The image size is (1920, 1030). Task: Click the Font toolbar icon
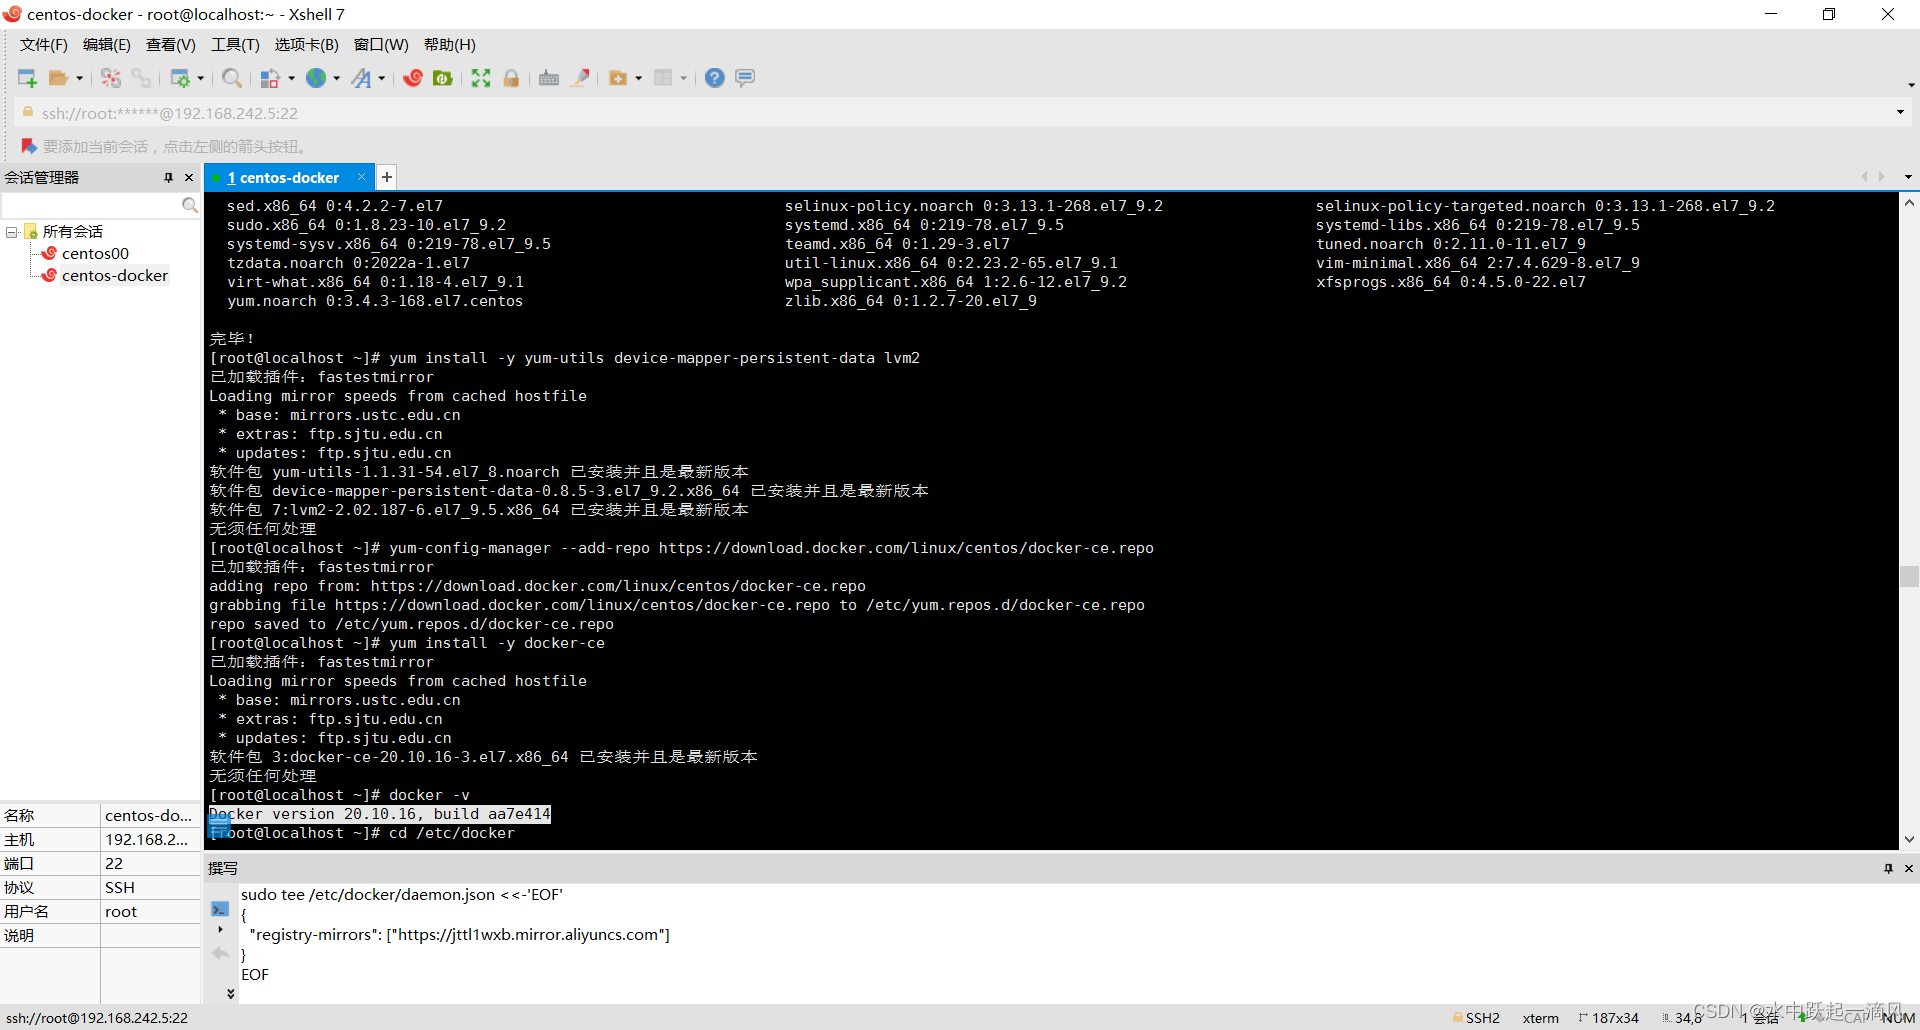click(x=361, y=78)
